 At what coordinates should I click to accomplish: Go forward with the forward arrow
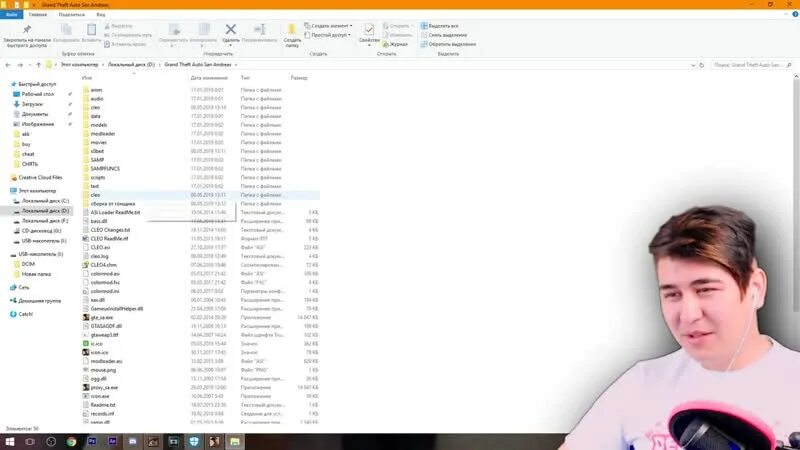click(x=20, y=65)
